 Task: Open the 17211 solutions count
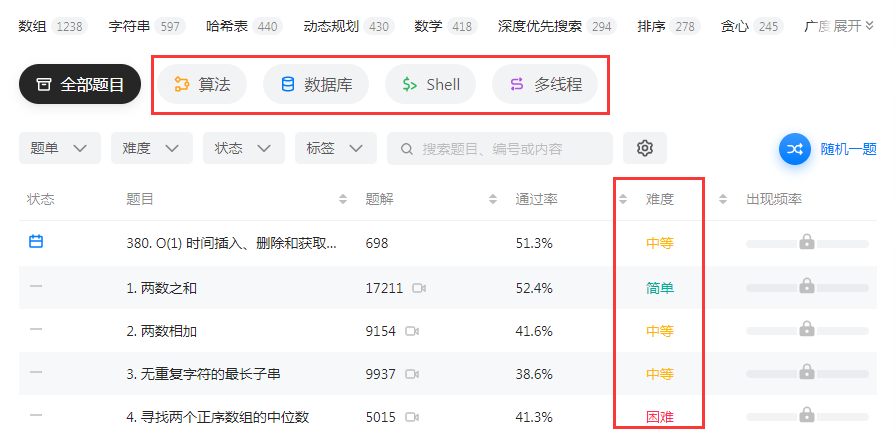384,288
